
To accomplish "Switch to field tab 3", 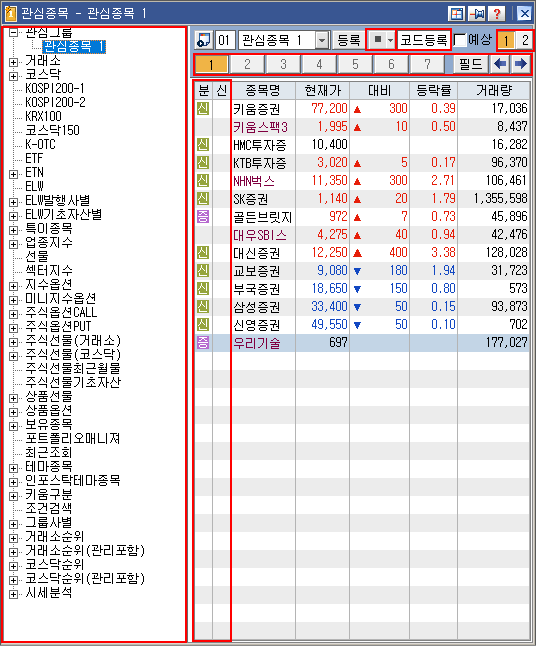I will click(283, 64).
